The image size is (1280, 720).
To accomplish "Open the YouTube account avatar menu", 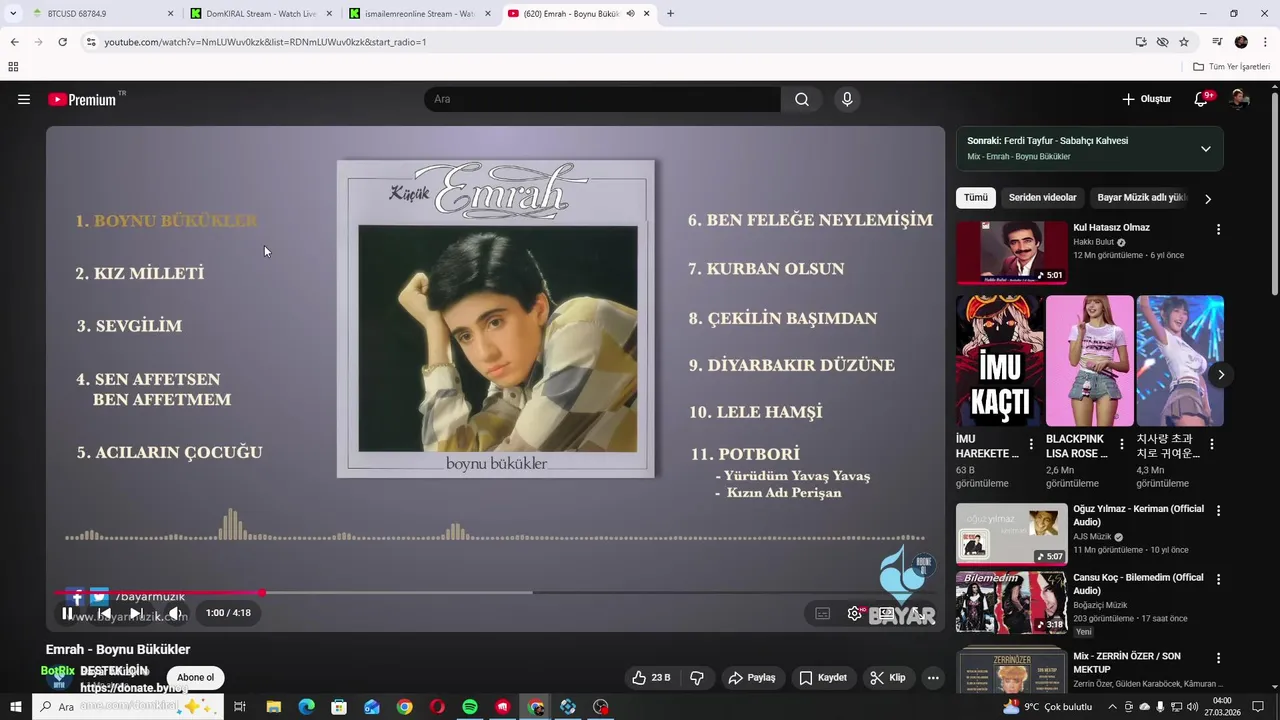I will click(1240, 99).
